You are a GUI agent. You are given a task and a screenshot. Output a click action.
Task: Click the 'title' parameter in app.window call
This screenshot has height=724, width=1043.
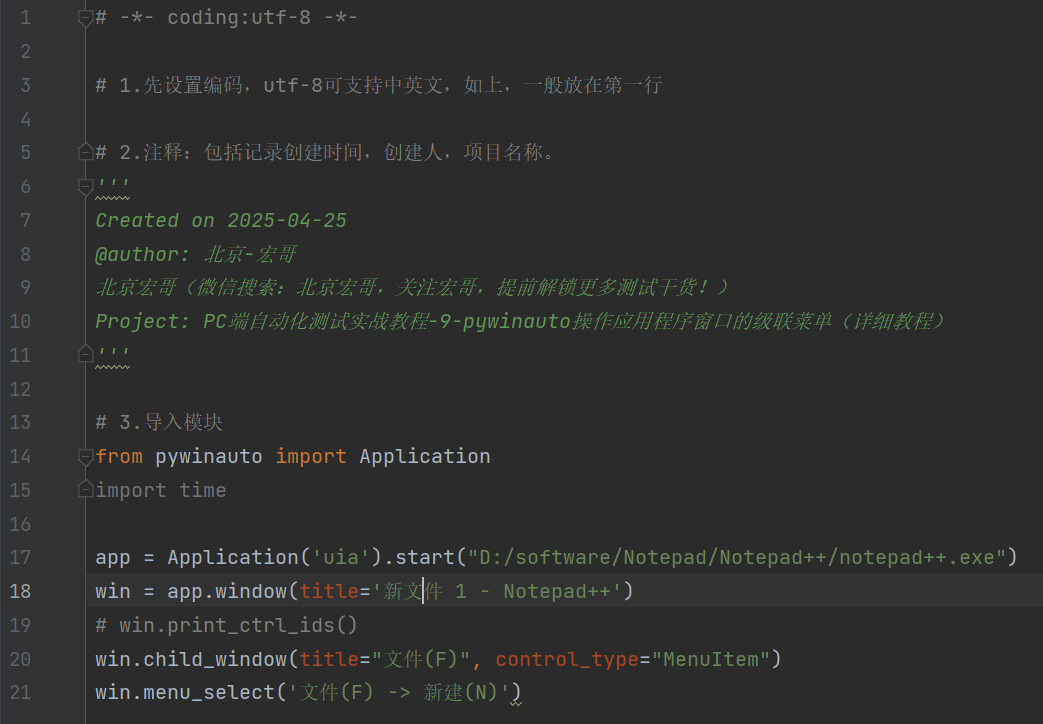[329, 591]
